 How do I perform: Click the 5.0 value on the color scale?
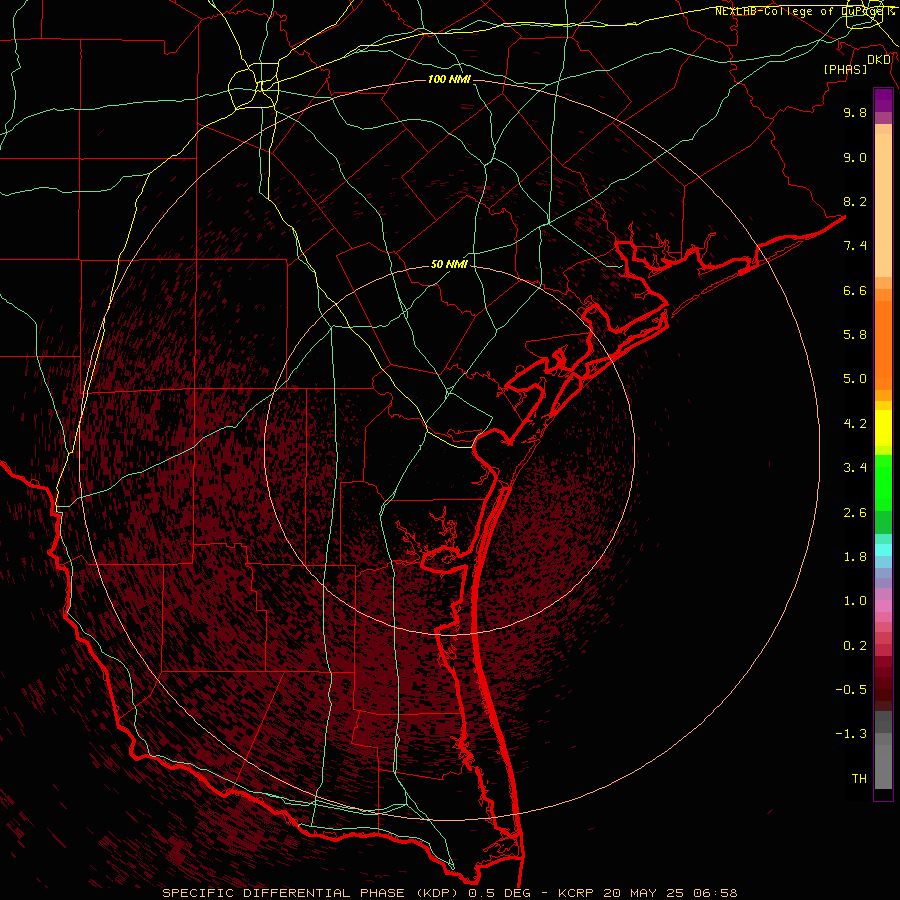tap(855, 379)
